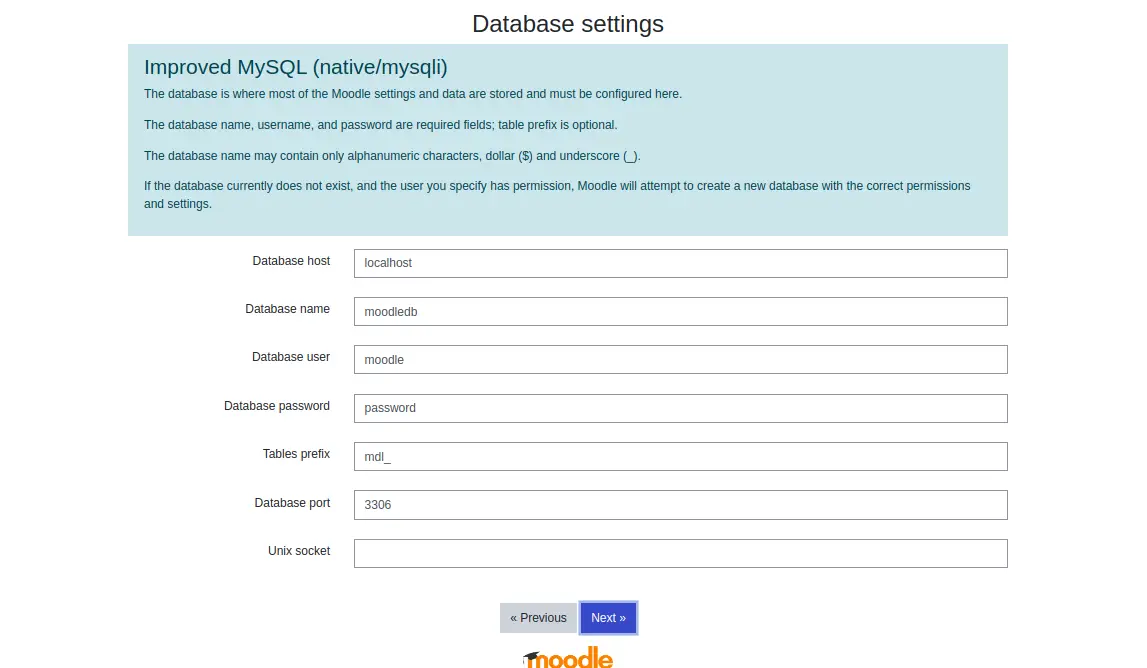
Task: Continue installation with the Next button
Action: [609, 618]
